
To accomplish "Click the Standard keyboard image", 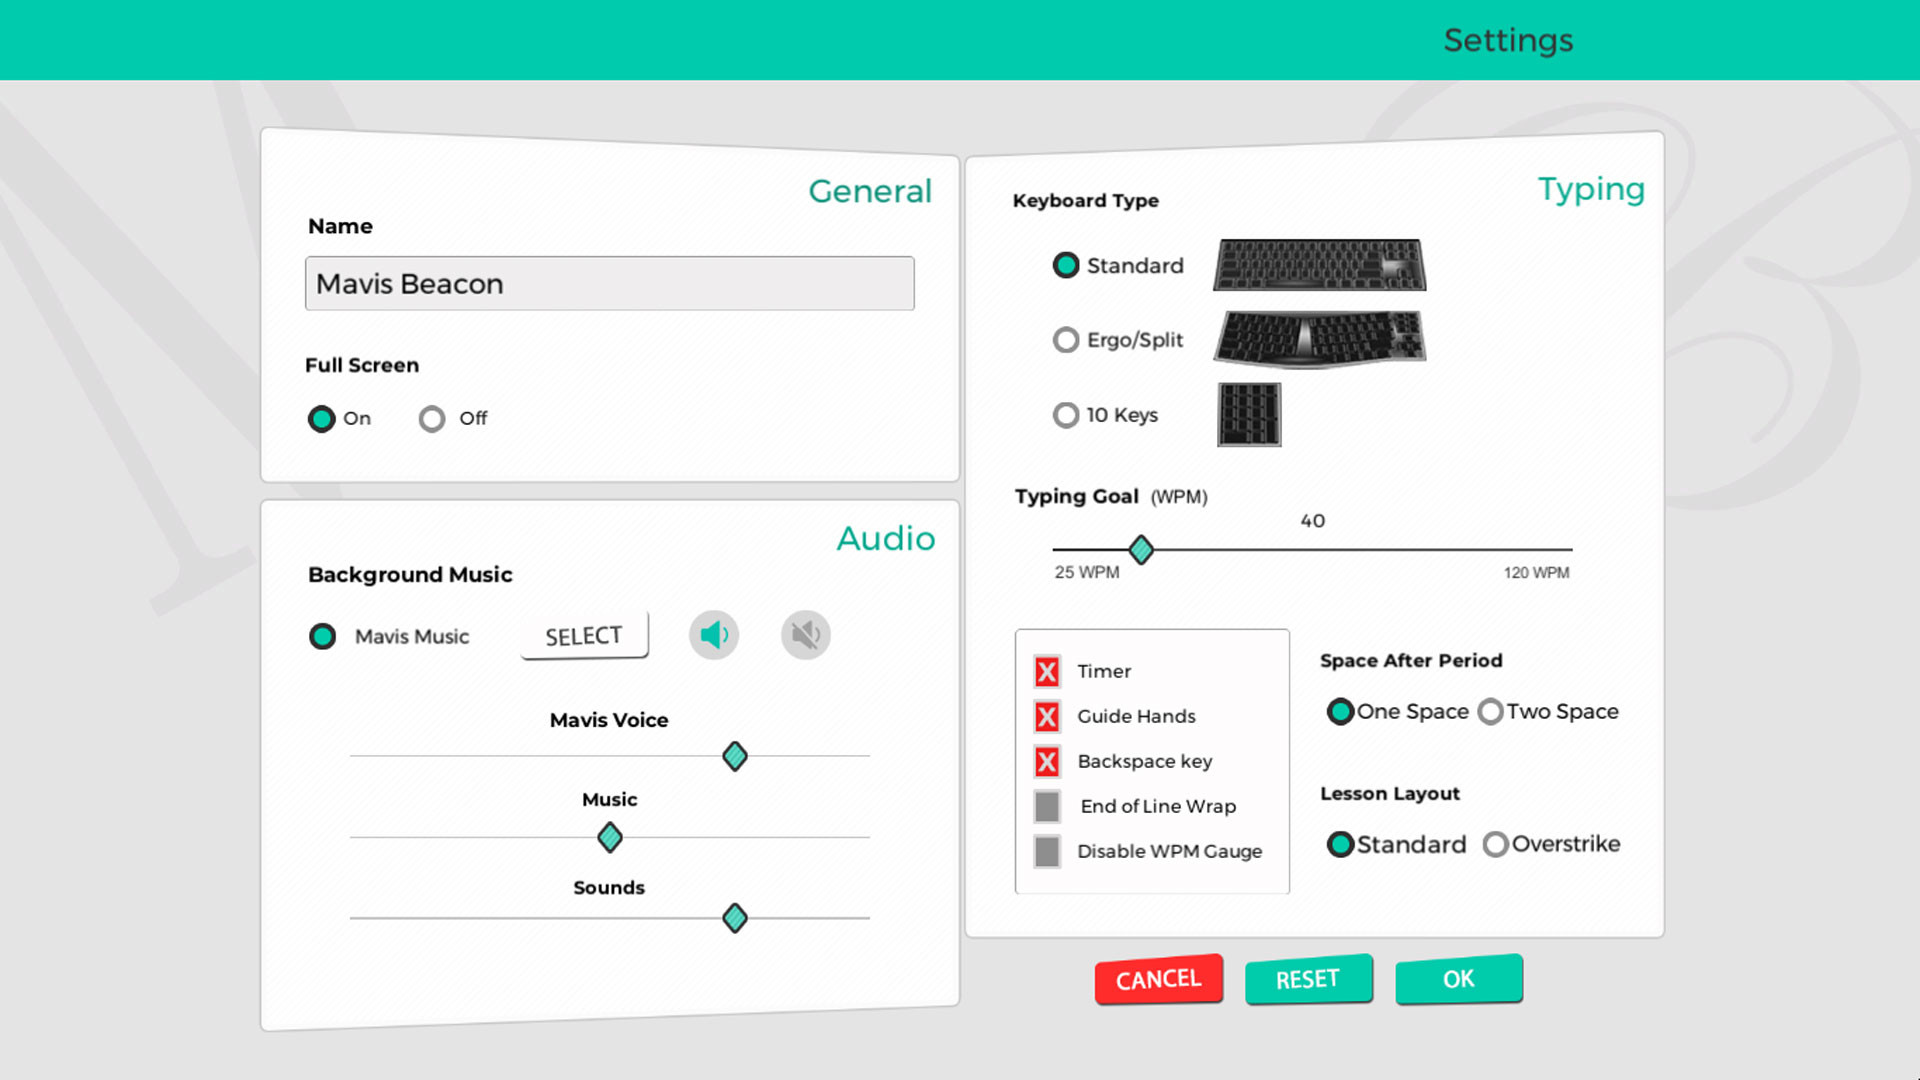I will pos(1319,265).
